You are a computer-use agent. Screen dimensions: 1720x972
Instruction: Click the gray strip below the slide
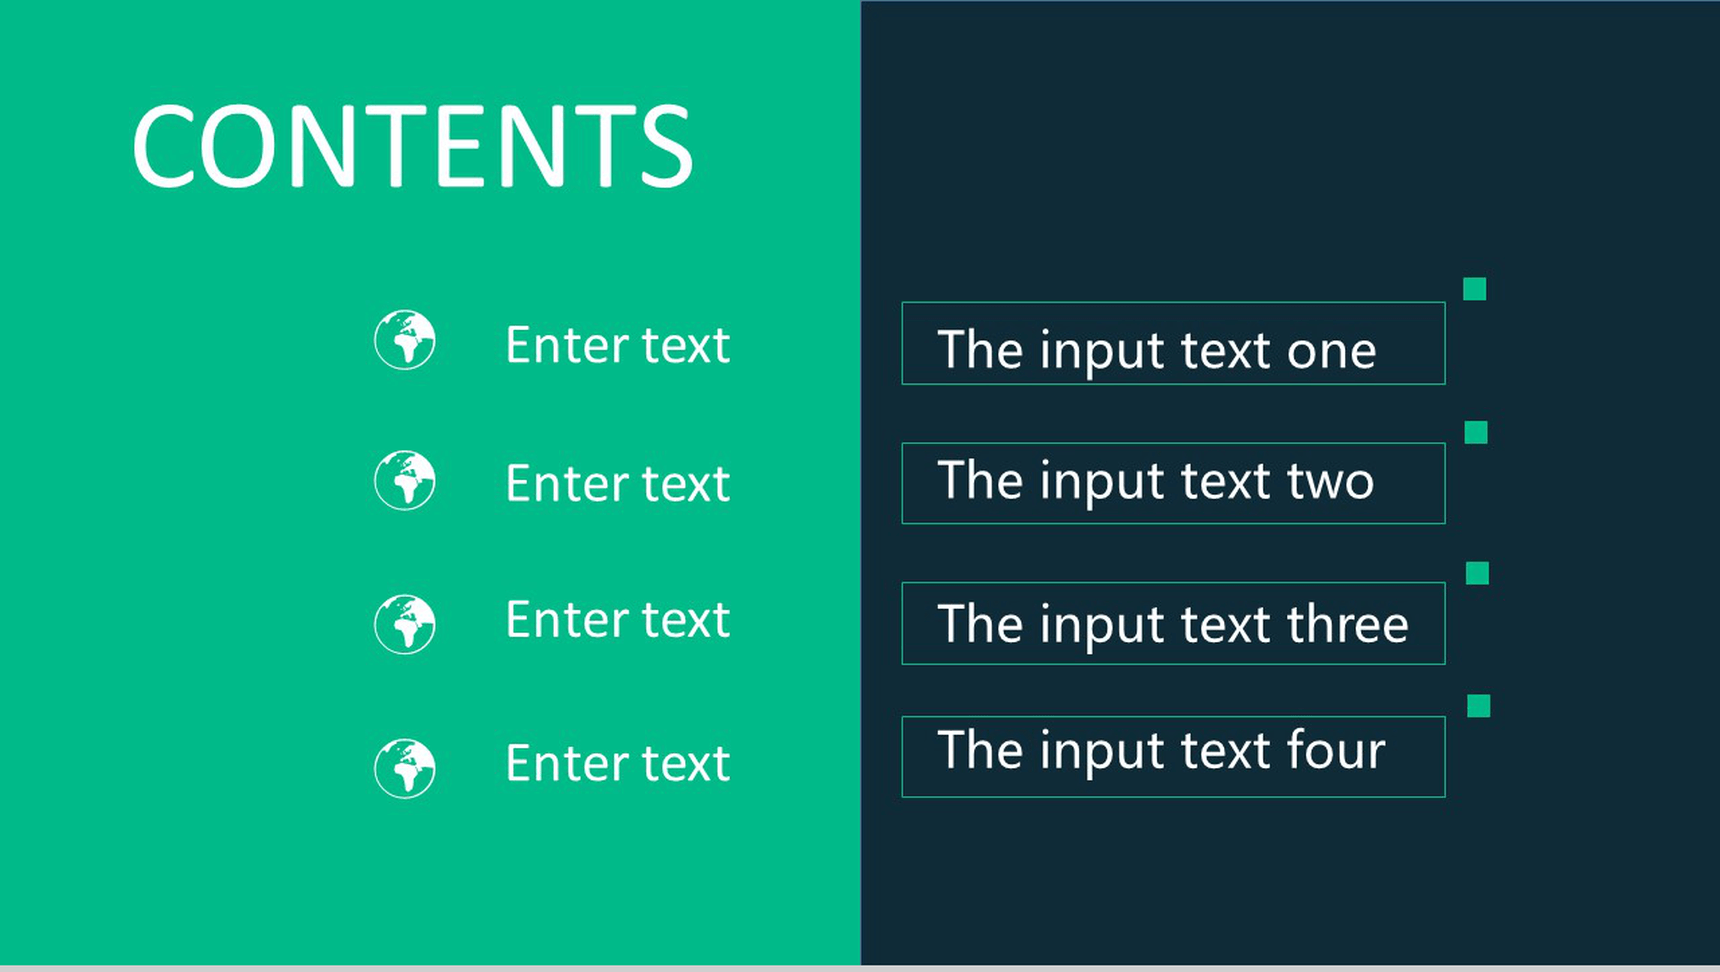click(860, 968)
